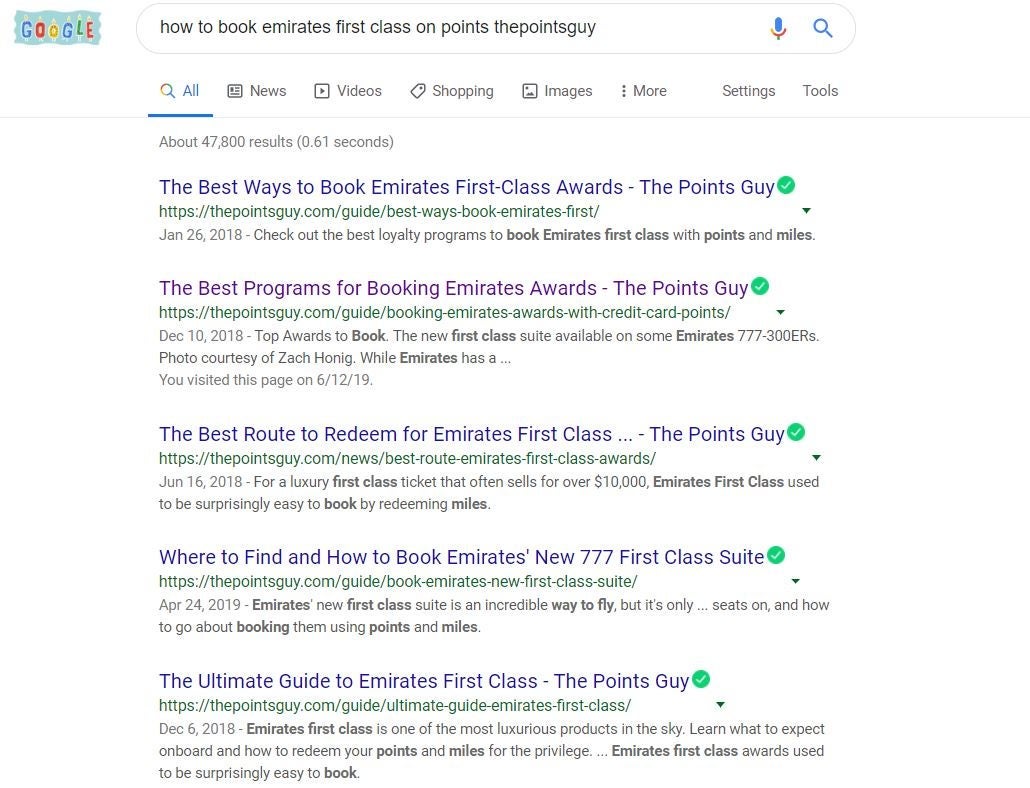Activate voice search microphone icon

click(x=778, y=28)
